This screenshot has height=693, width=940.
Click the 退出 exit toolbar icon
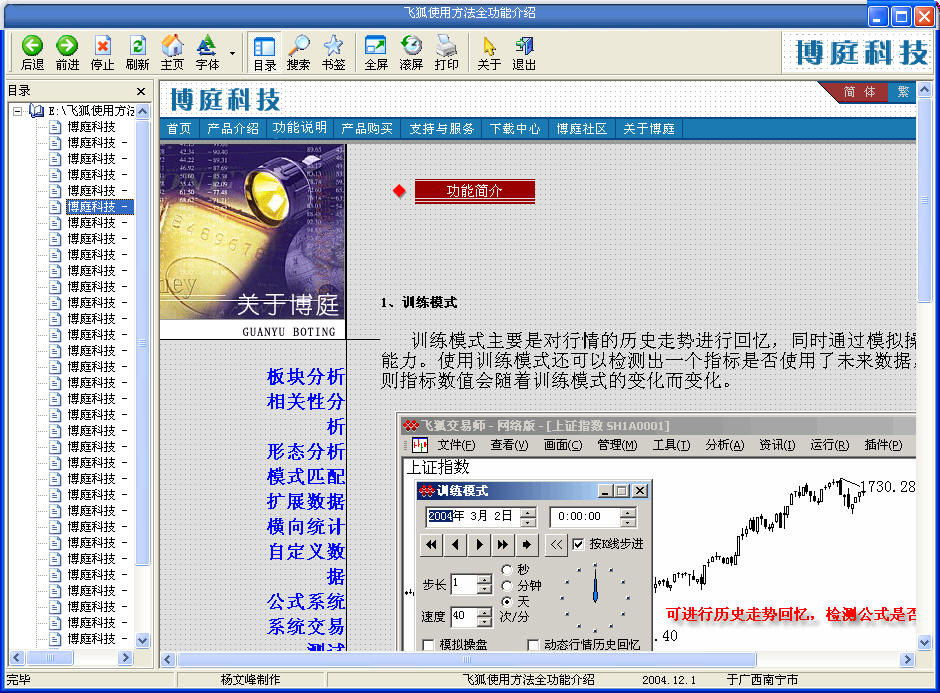(x=524, y=52)
